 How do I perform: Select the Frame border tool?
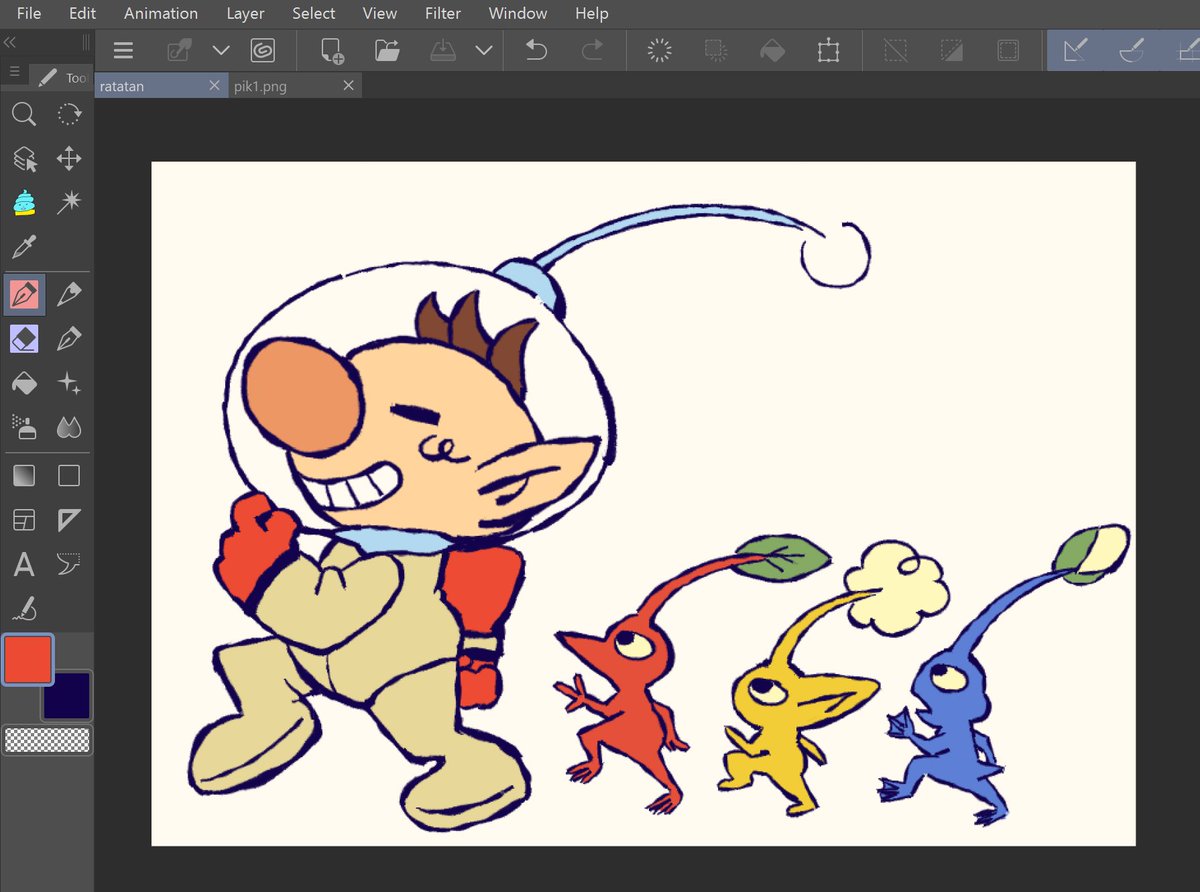coord(24,520)
